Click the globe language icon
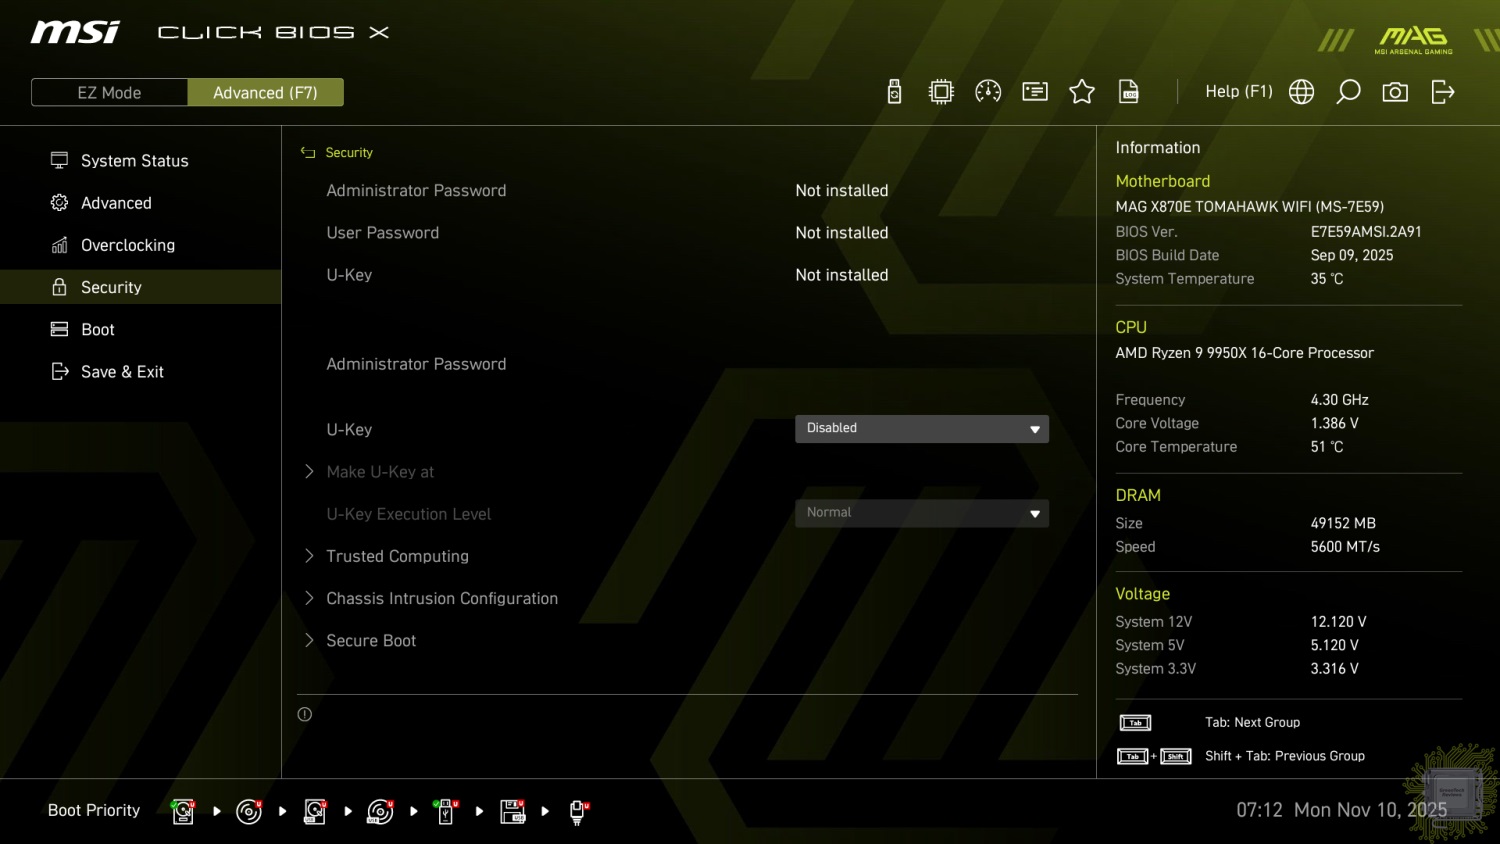Screen dimensions: 1500x844 click(1301, 92)
